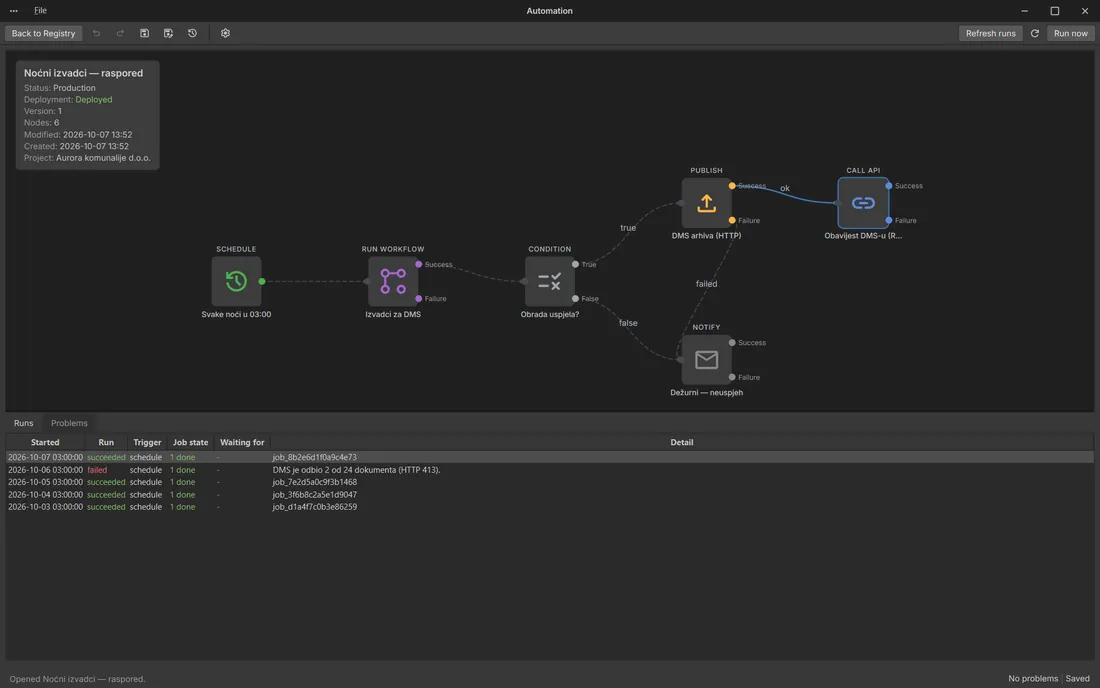Image resolution: width=1100 pixels, height=688 pixels.
Task: Select the Run Workflow node icon
Action: pyautogui.click(x=393, y=281)
